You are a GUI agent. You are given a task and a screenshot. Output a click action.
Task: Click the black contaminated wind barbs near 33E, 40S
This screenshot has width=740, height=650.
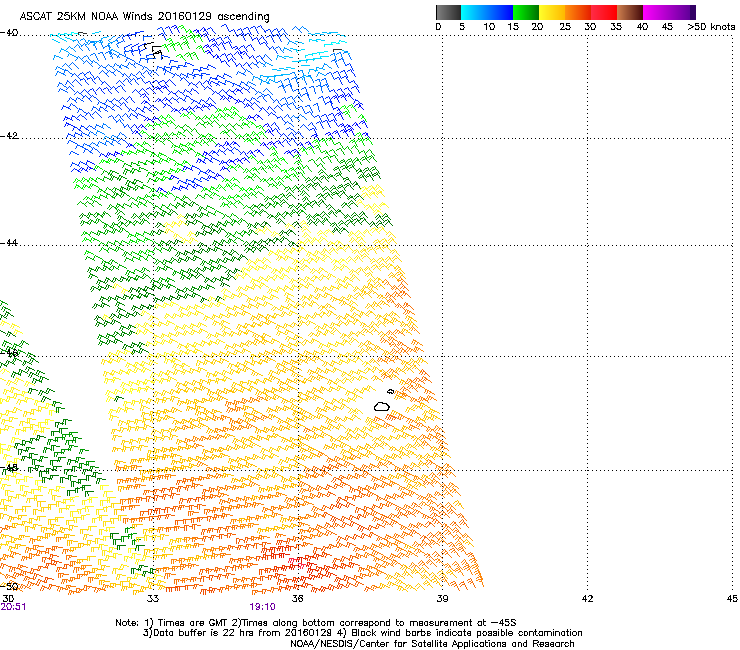click(154, 50)
